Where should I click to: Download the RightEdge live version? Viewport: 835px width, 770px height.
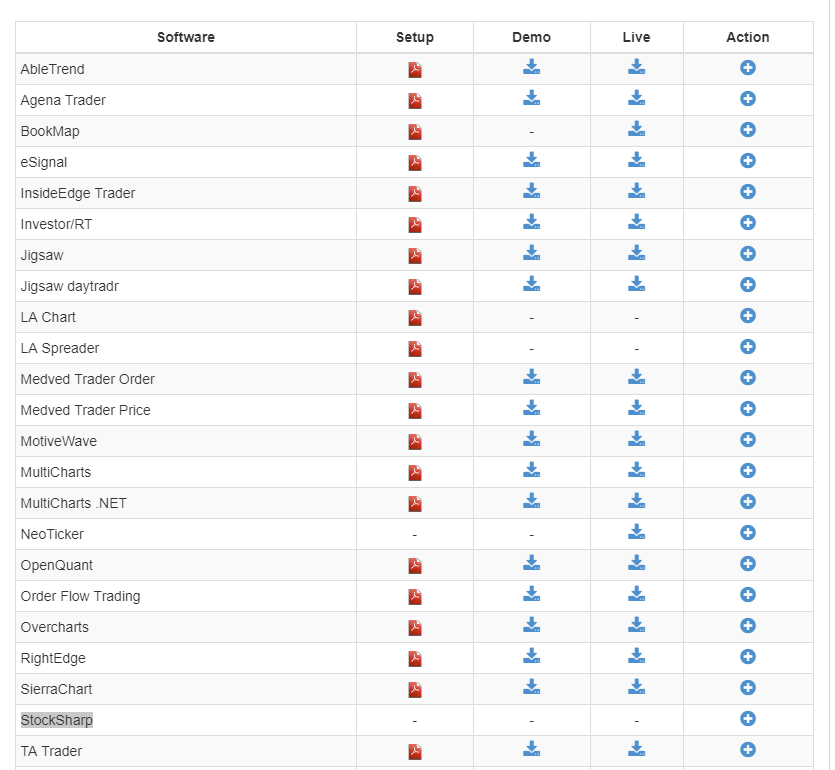[636, 657]
